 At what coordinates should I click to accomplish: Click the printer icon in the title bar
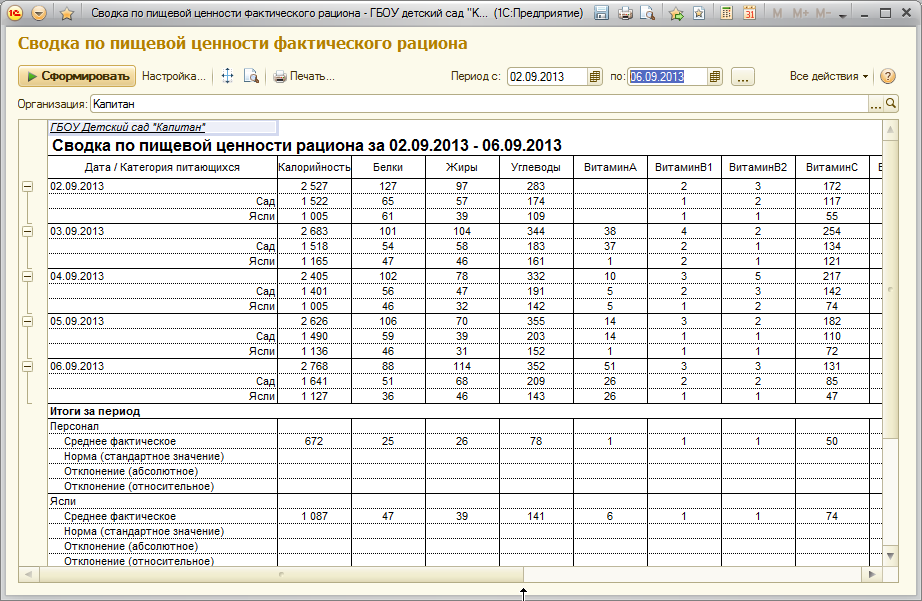pos(625,13)
